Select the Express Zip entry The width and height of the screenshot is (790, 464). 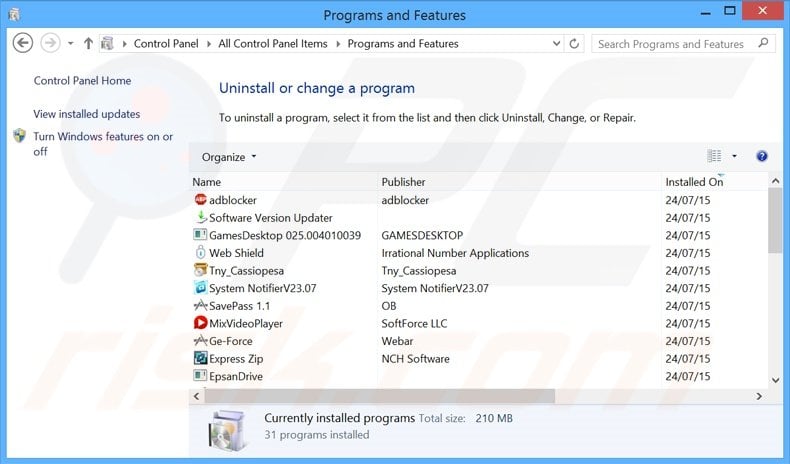point(236,359)
